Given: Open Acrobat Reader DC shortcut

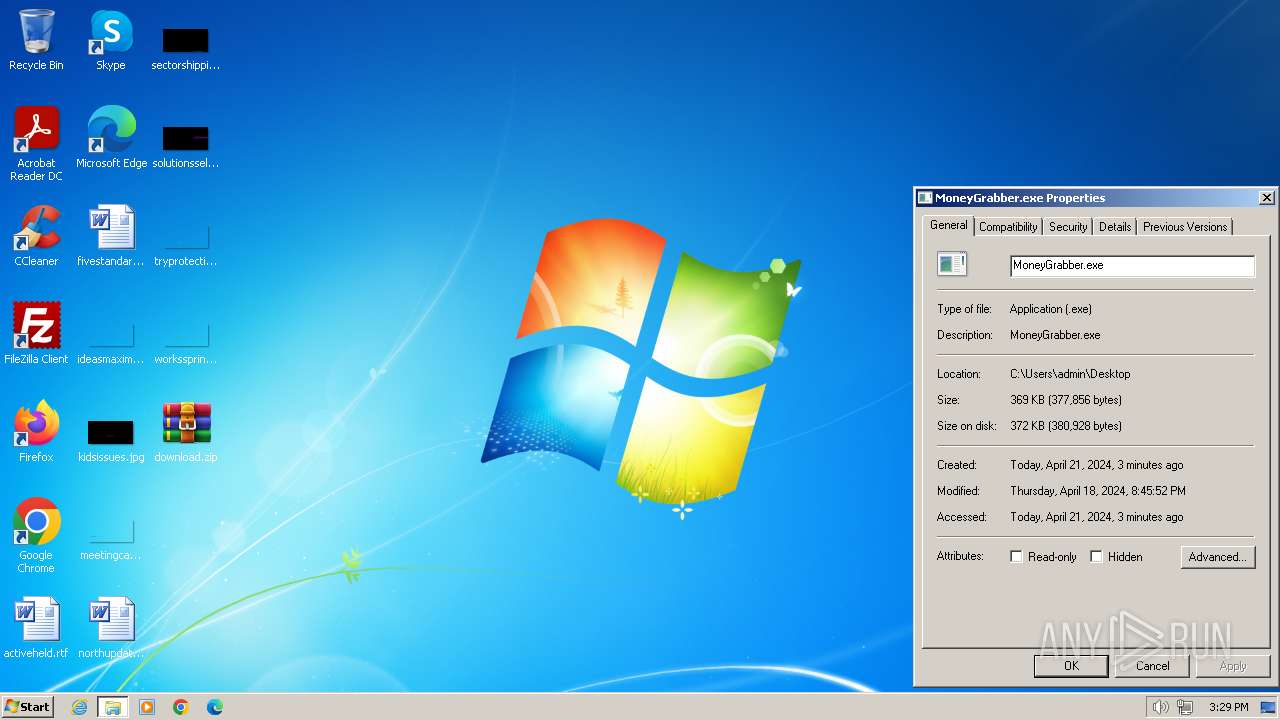Looking at the screenshot, I should coord(36,143).
